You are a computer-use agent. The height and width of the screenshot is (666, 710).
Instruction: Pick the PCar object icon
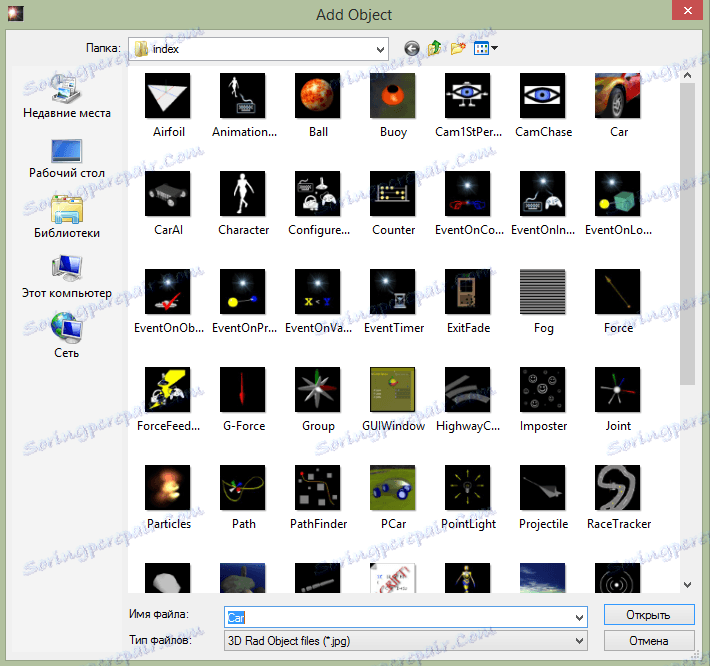point(393,488)
